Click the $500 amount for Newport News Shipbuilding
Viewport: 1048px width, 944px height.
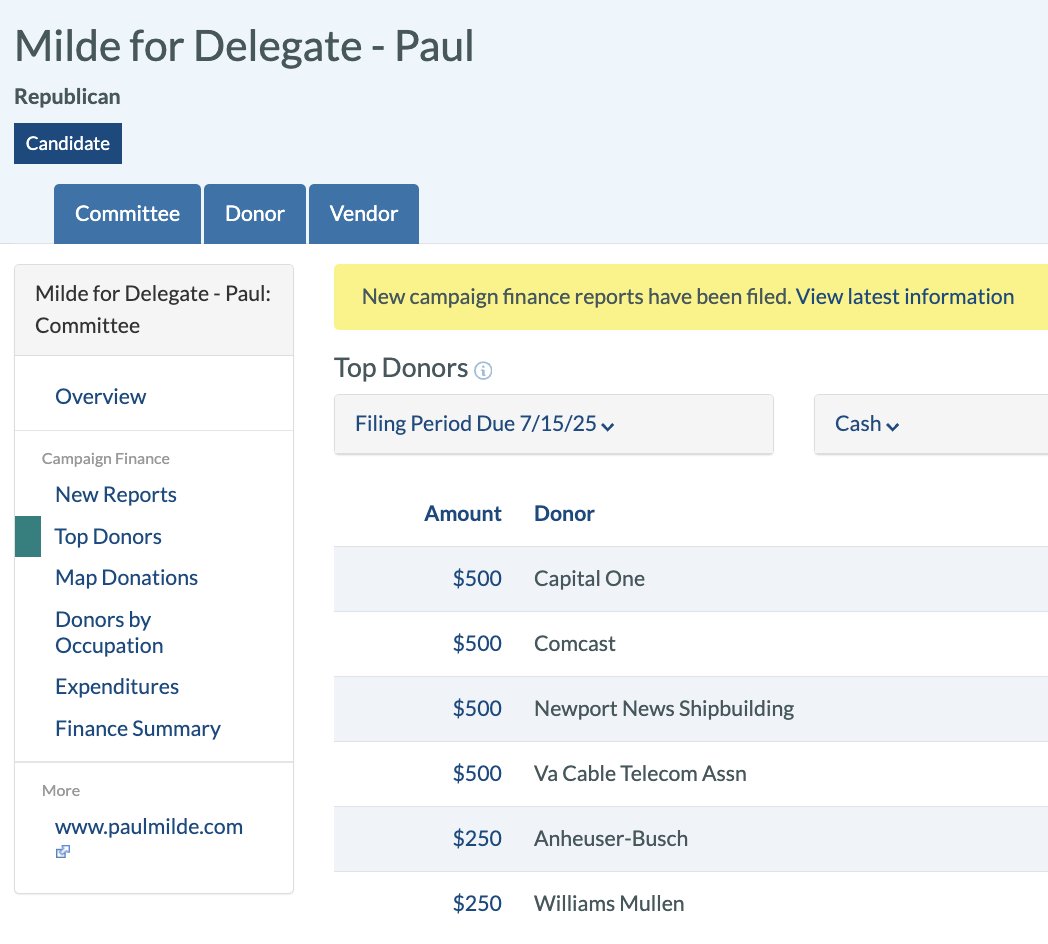[477, 709]
